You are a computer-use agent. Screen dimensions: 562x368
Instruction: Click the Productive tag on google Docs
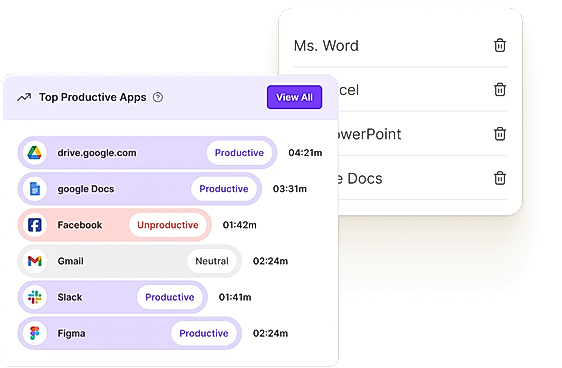(x=224, y=189)
